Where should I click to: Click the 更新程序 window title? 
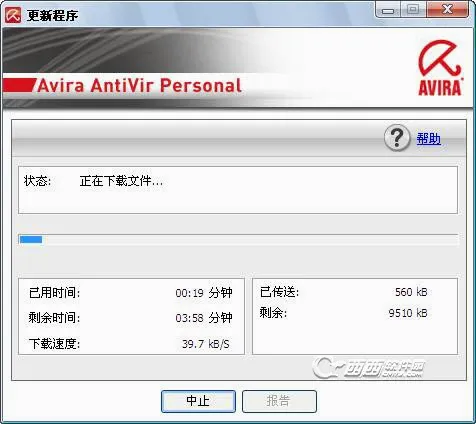(52, 15)
